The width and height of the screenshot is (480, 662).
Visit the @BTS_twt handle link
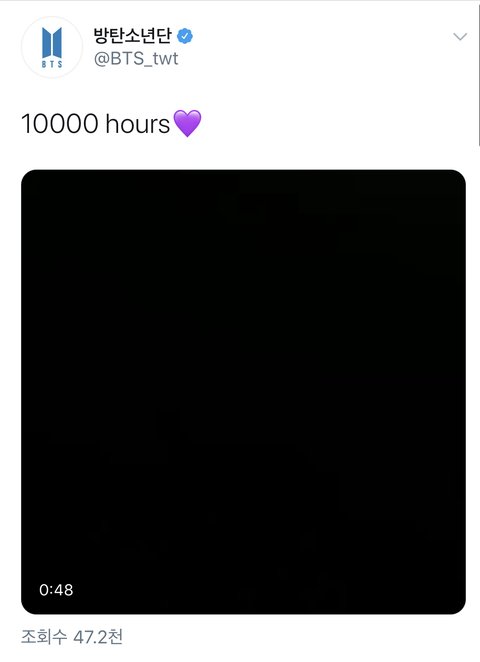(x=136, y=58)
